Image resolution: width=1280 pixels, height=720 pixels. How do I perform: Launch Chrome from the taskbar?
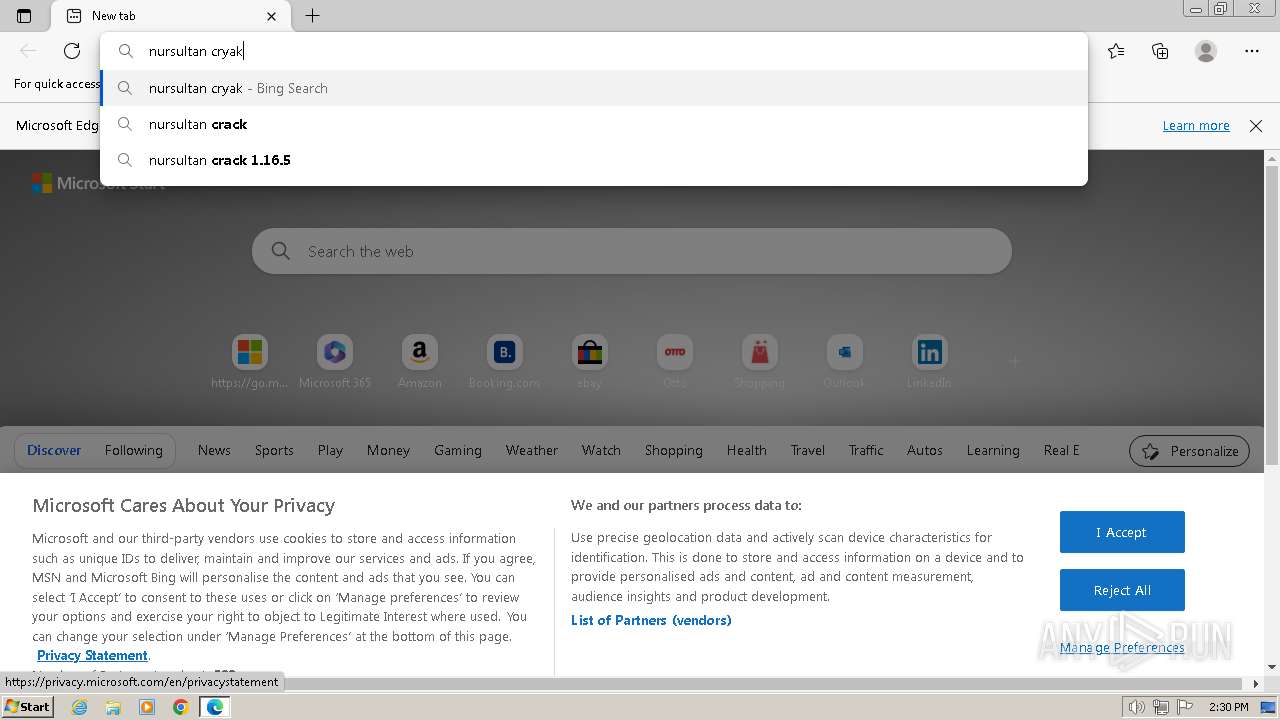click(181, 707)
